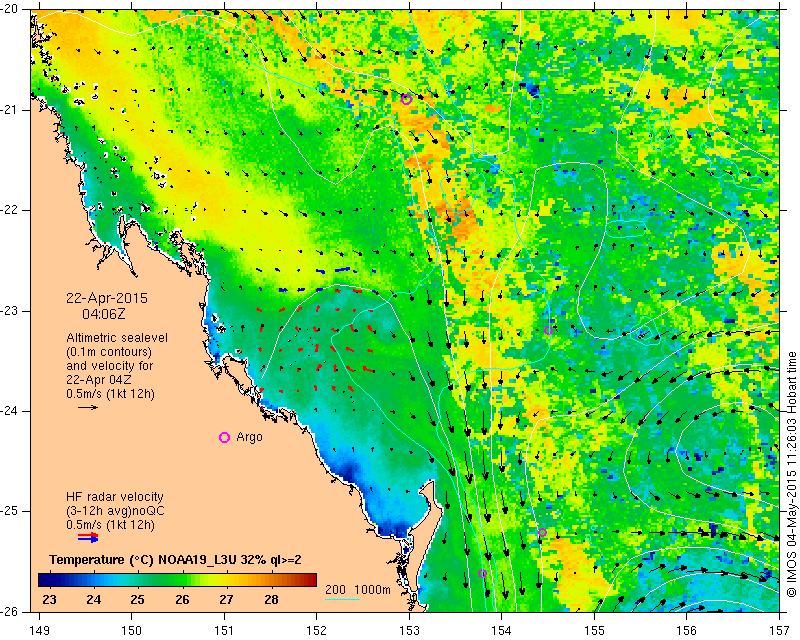Click the '149' longitude axis label
This screenshot has width=800, height=640.
(x=40, y=631)
